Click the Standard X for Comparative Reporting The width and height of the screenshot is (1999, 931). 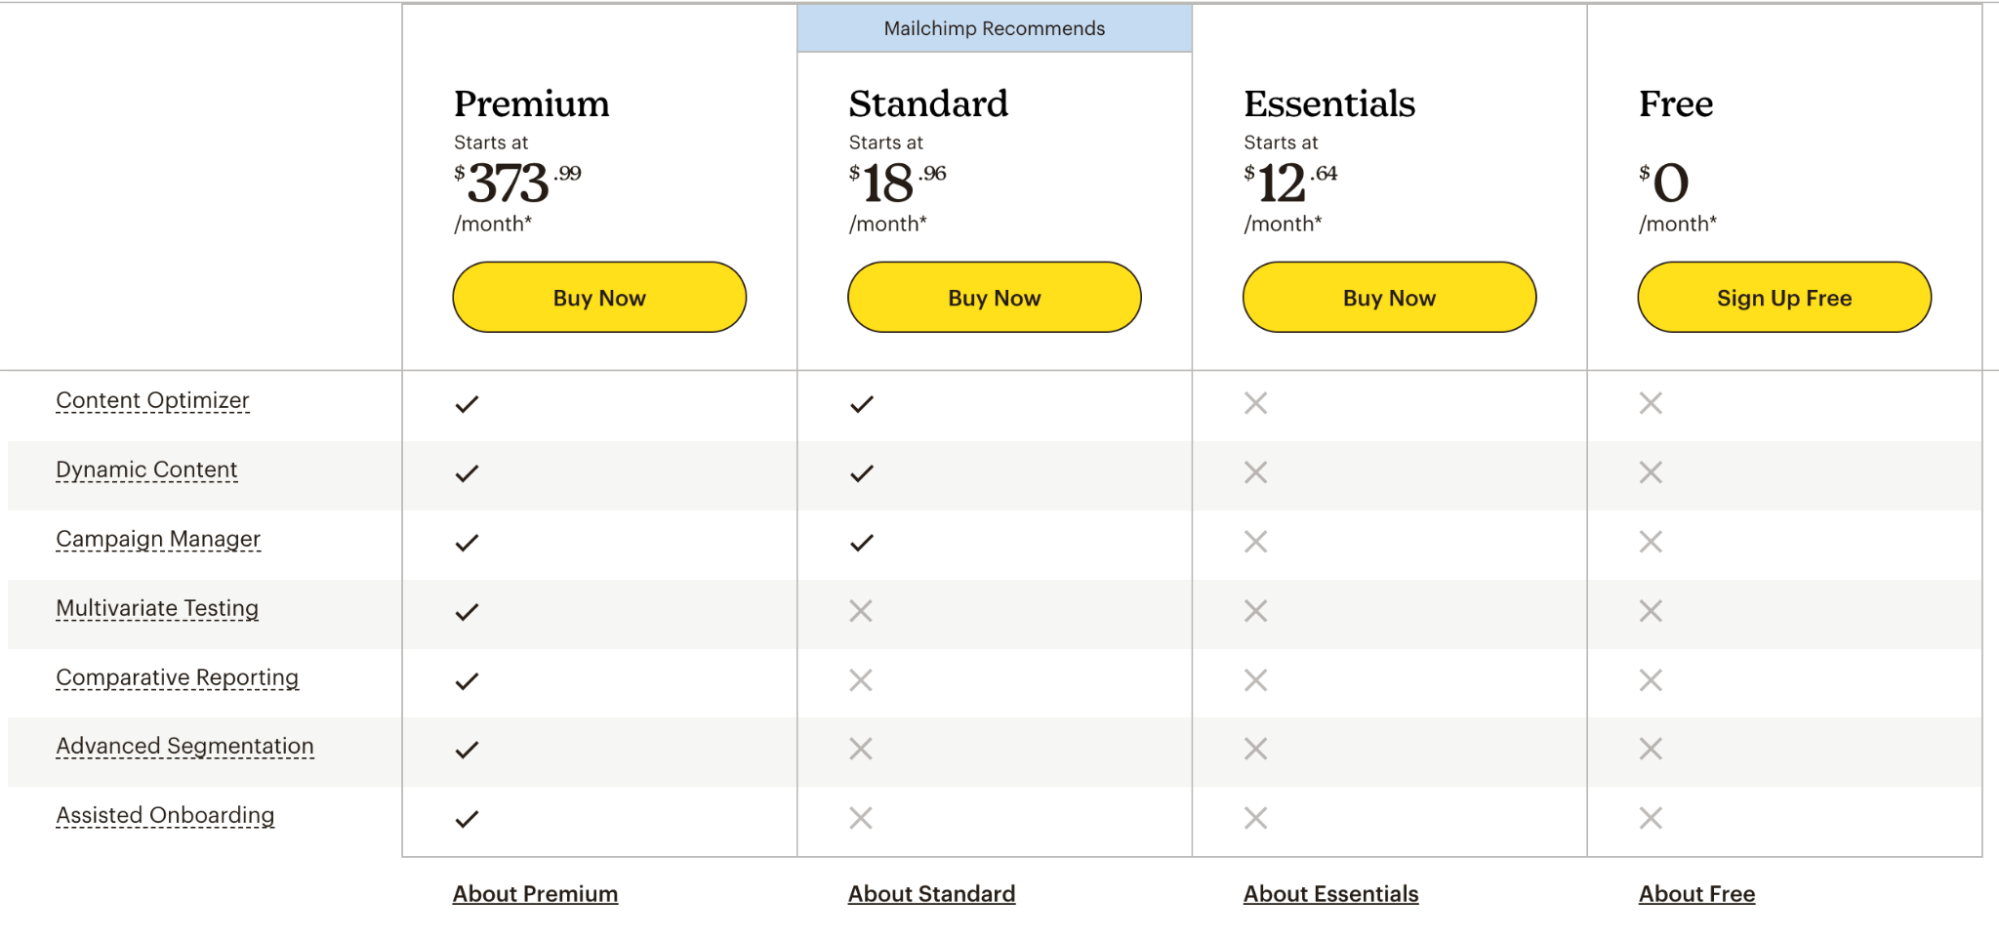pyautogui.click(x=861, y=680)
